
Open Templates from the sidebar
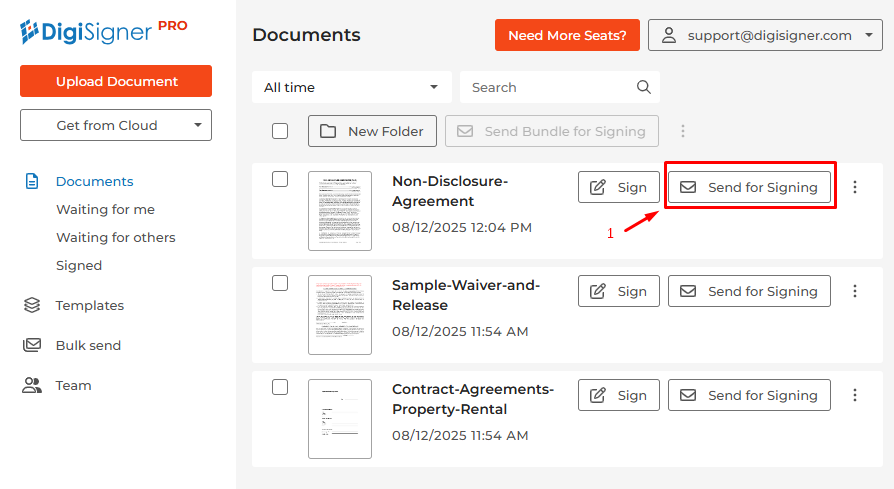(x=89, y=305)
